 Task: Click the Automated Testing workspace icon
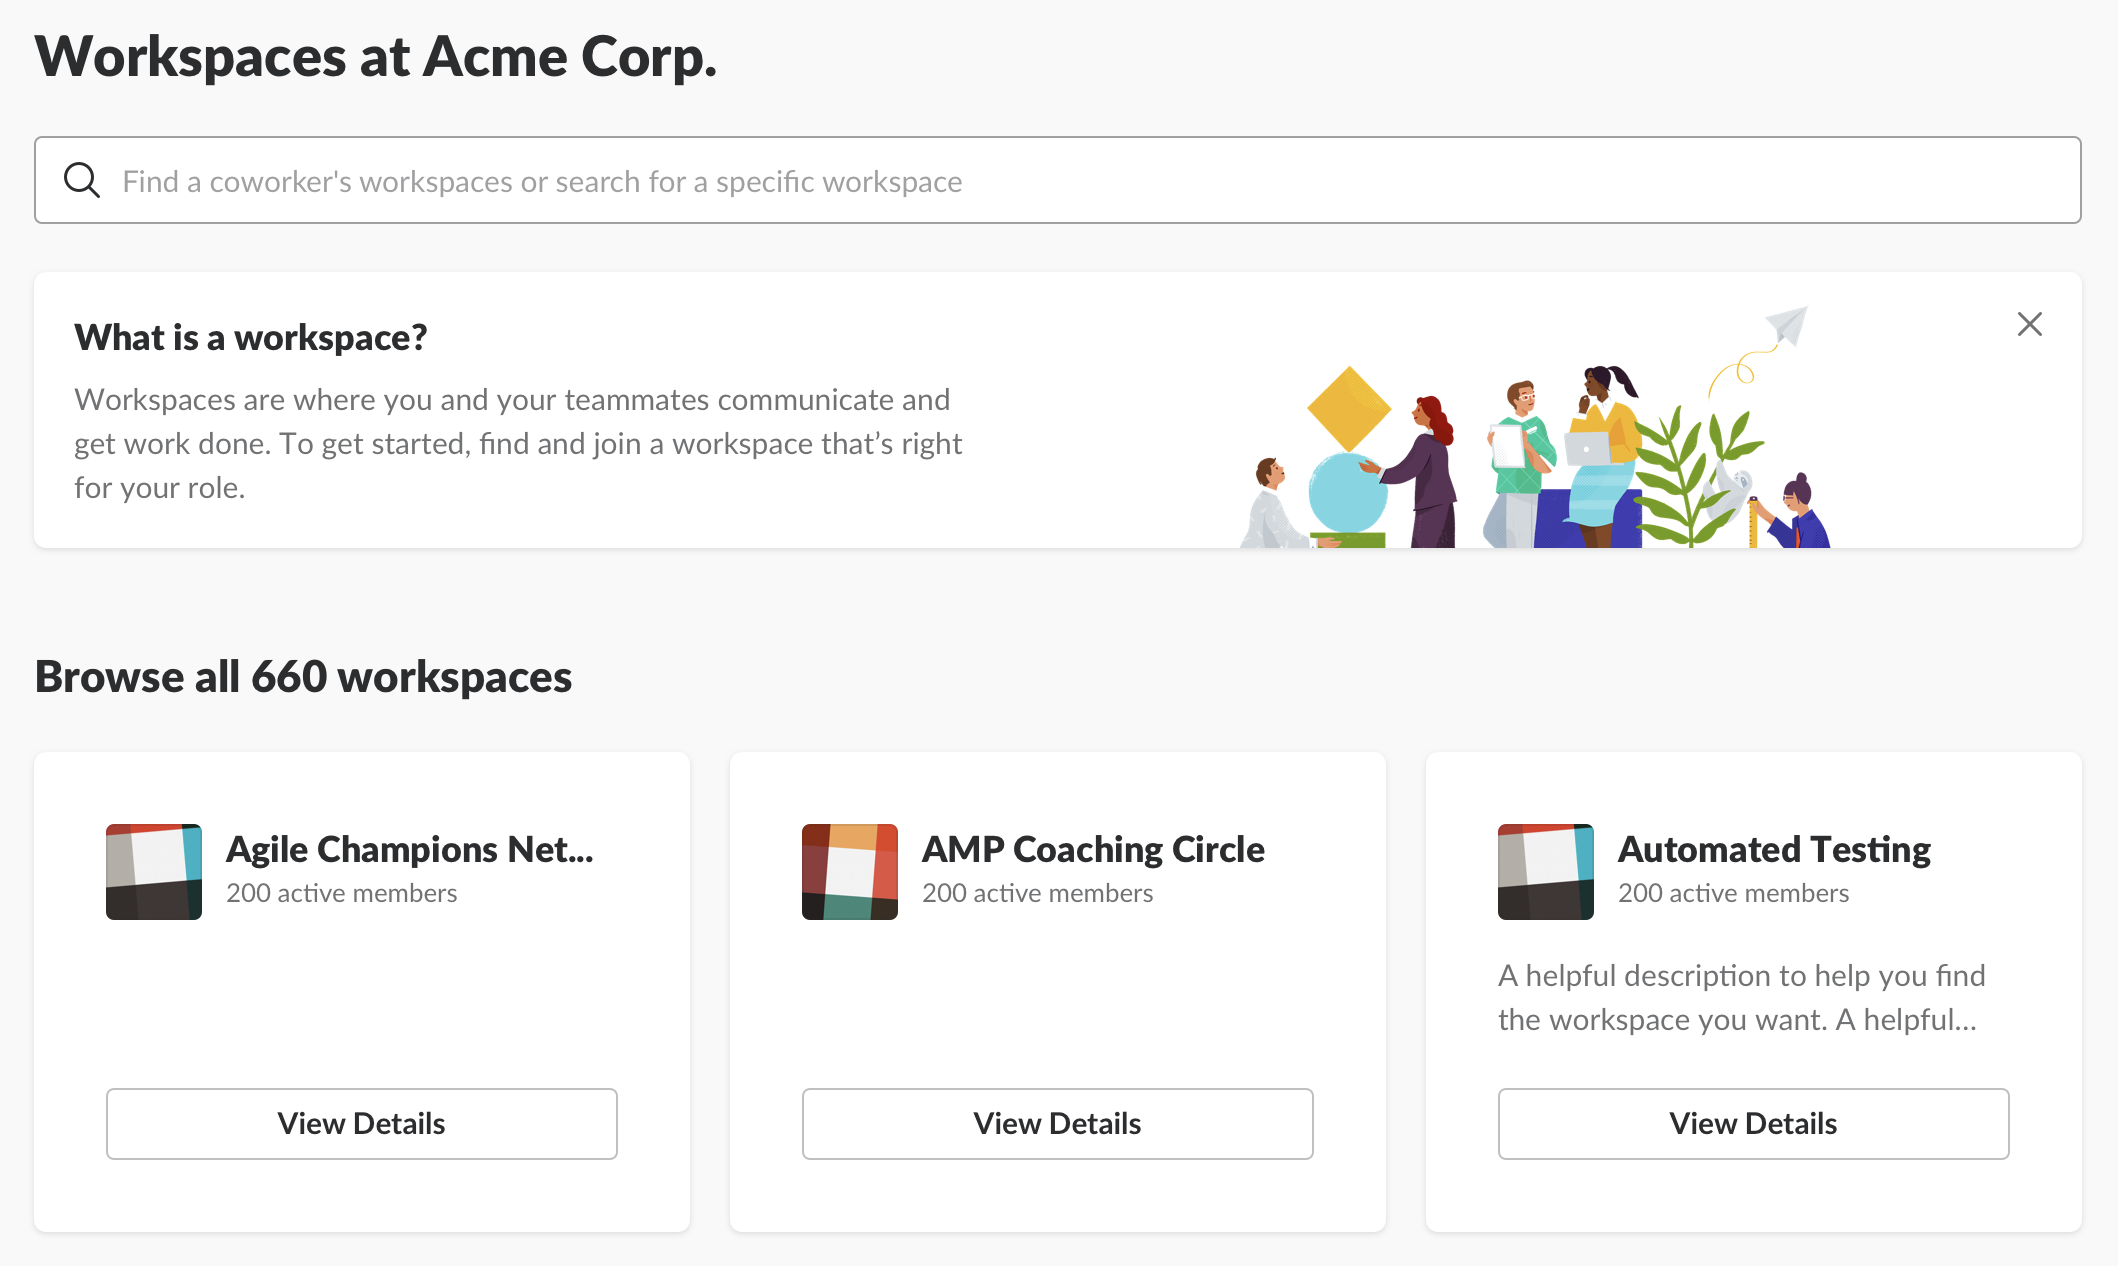(1546, 872)
